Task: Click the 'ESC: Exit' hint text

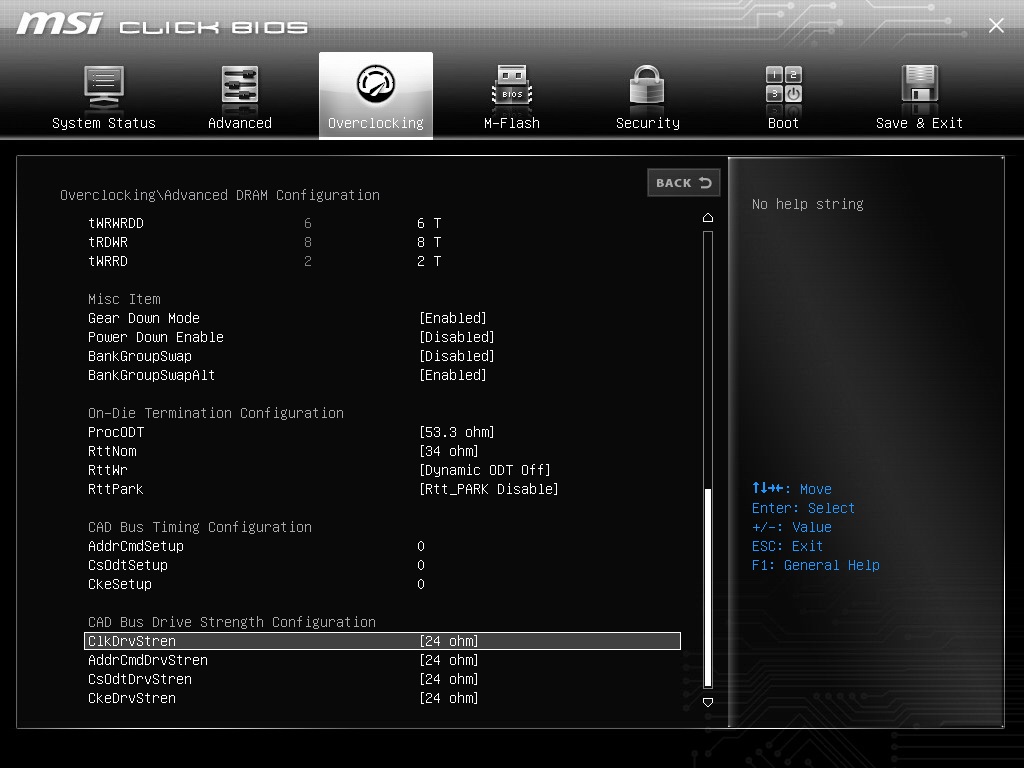Action: (x=787, y=546)
